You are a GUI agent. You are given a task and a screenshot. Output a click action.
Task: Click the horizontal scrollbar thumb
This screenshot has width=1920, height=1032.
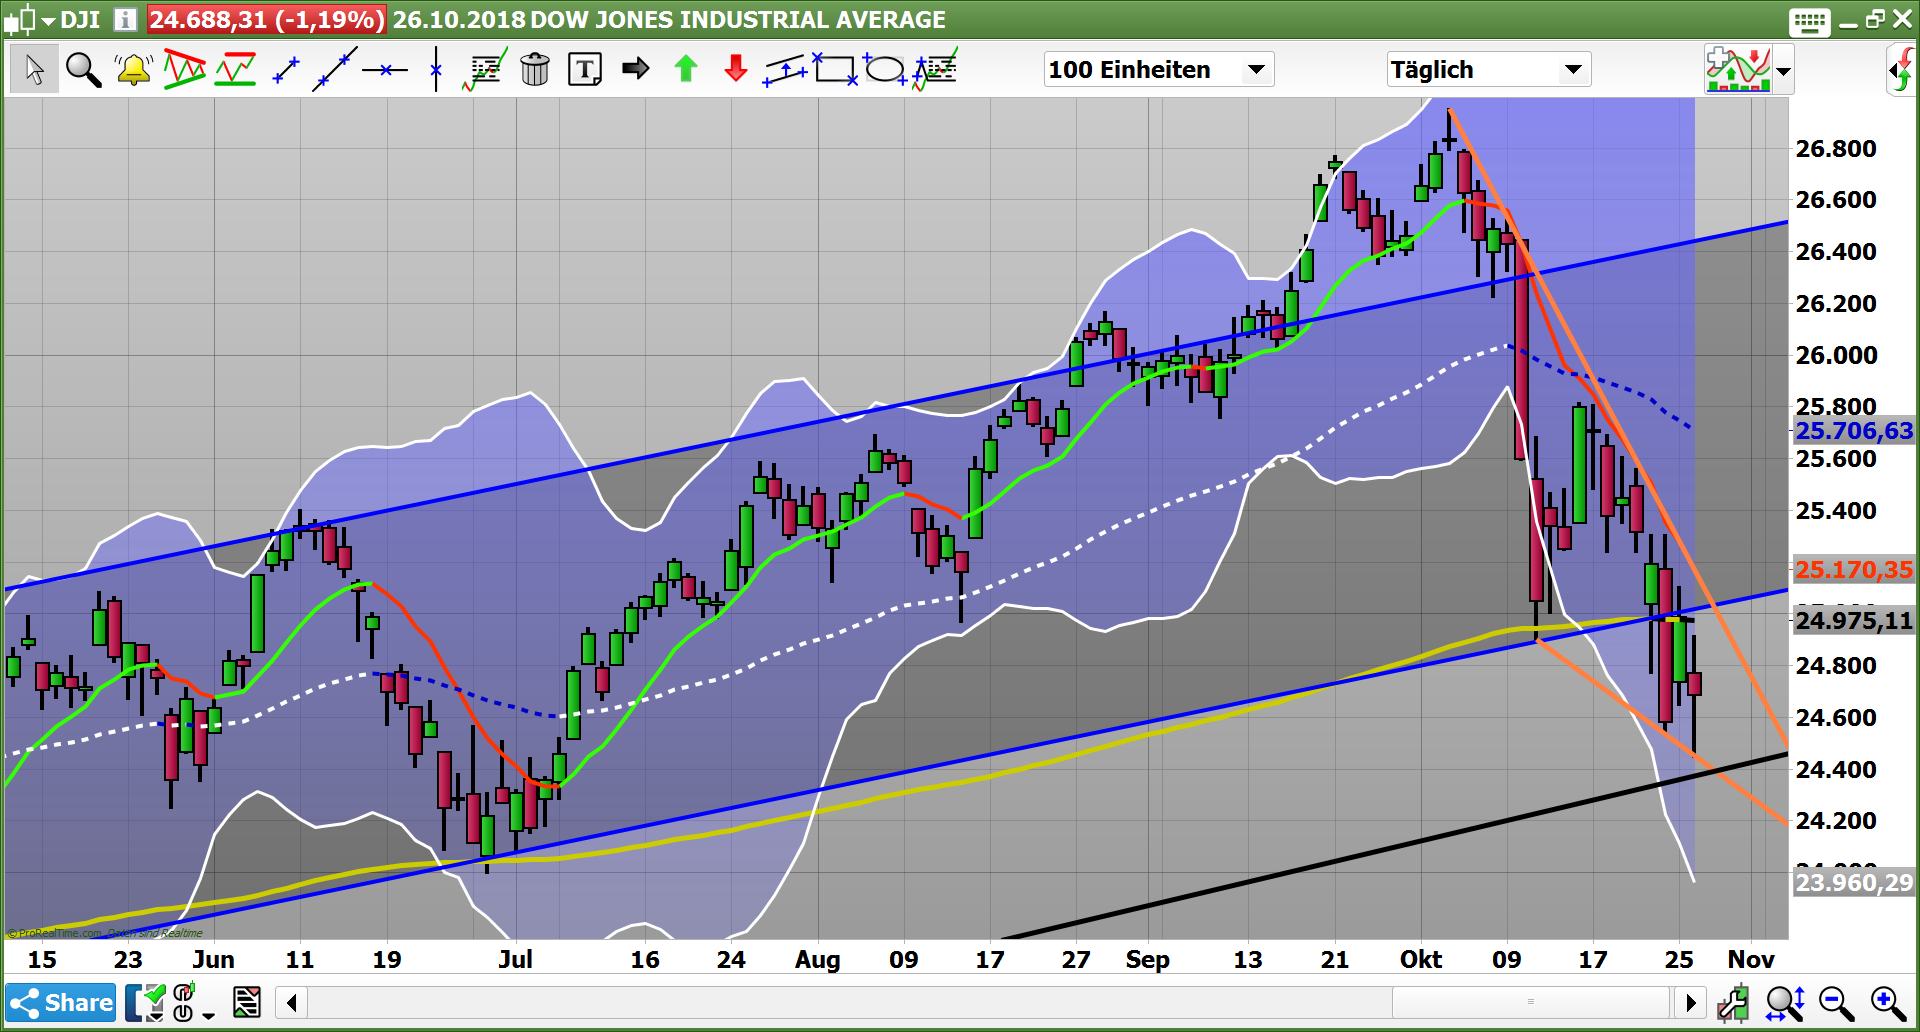click(1530, 1001)
